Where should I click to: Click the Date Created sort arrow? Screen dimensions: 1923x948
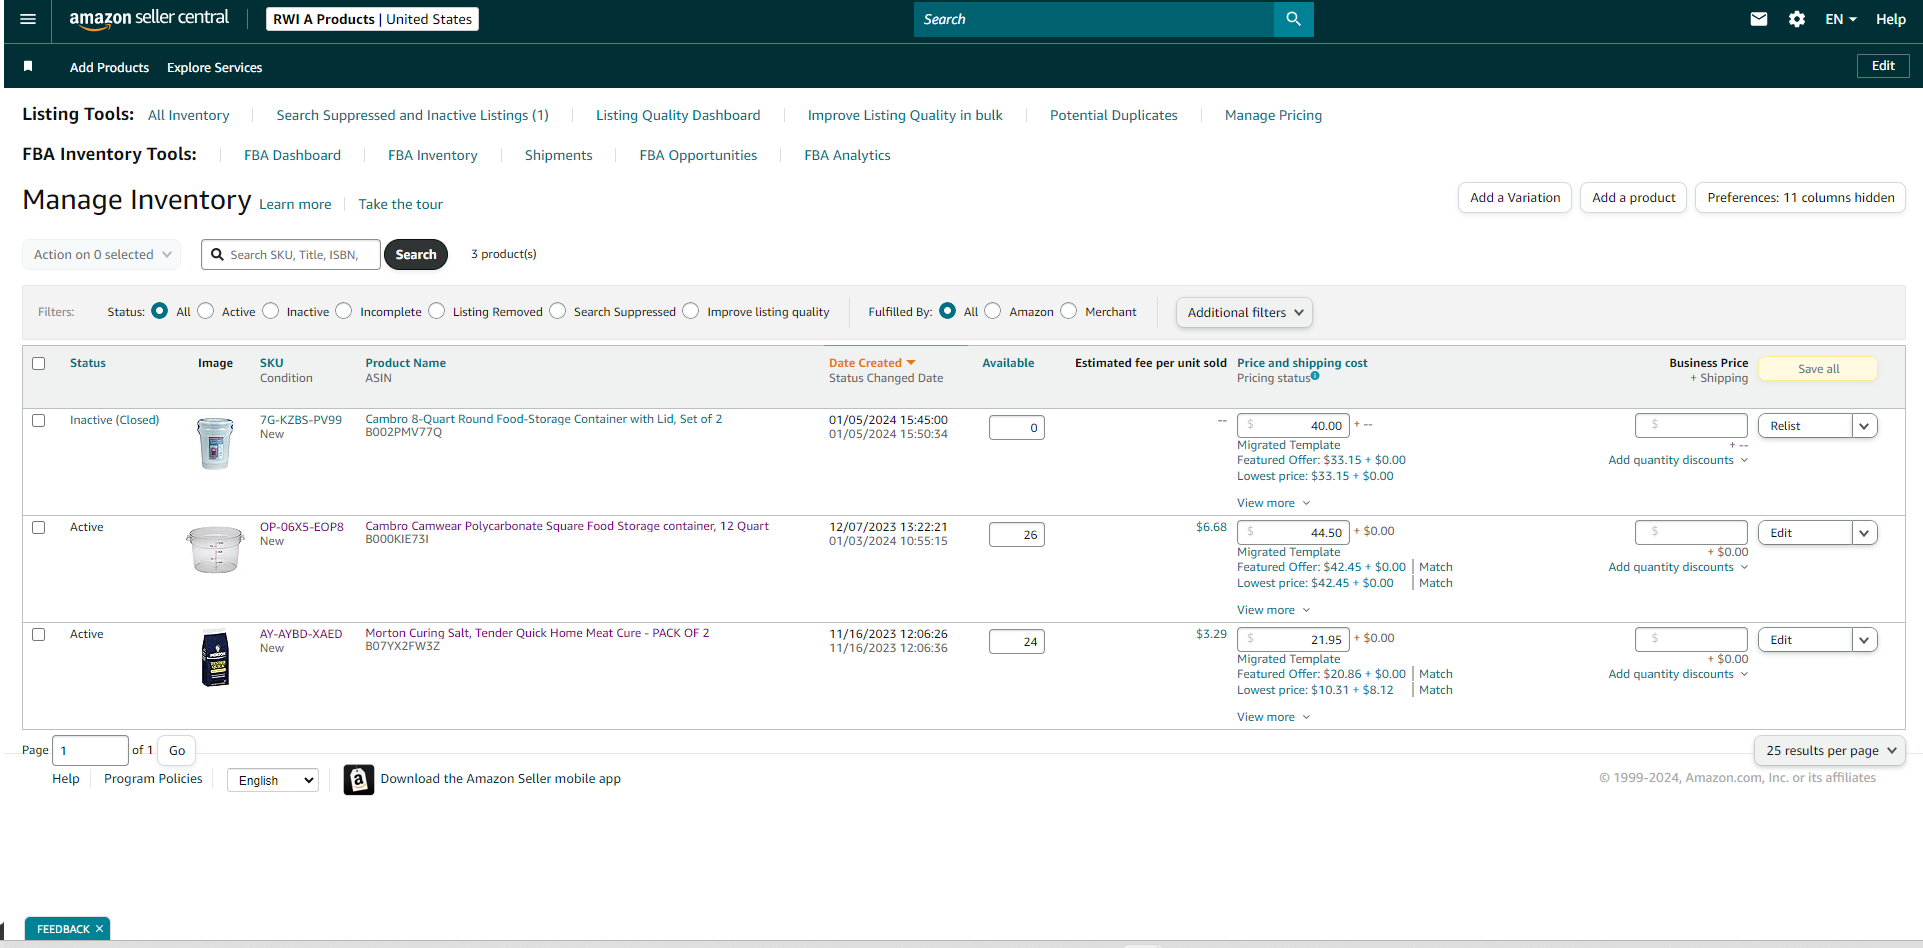911,363
